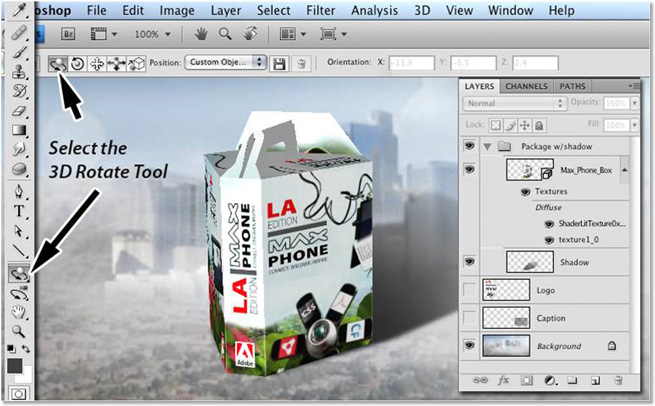Viewport: 655px width, 406px height.
Task: Select the Zoom tool in the toolbox
Action: tap(19, 331)
